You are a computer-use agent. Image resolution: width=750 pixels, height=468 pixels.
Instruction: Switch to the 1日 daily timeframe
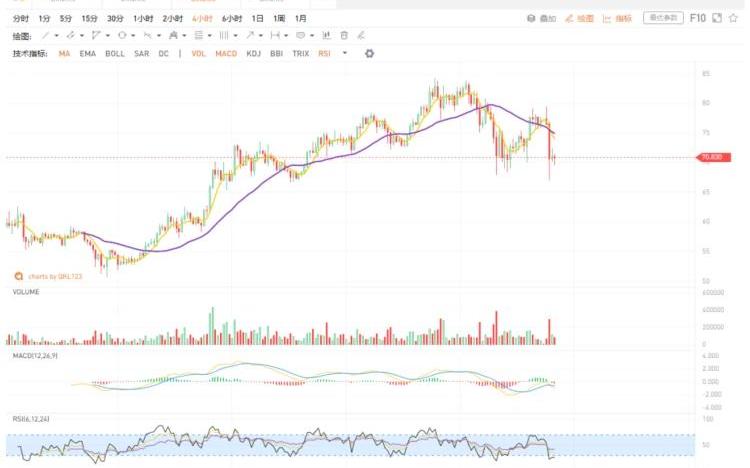pyautogui.click(x=258, y=18)
